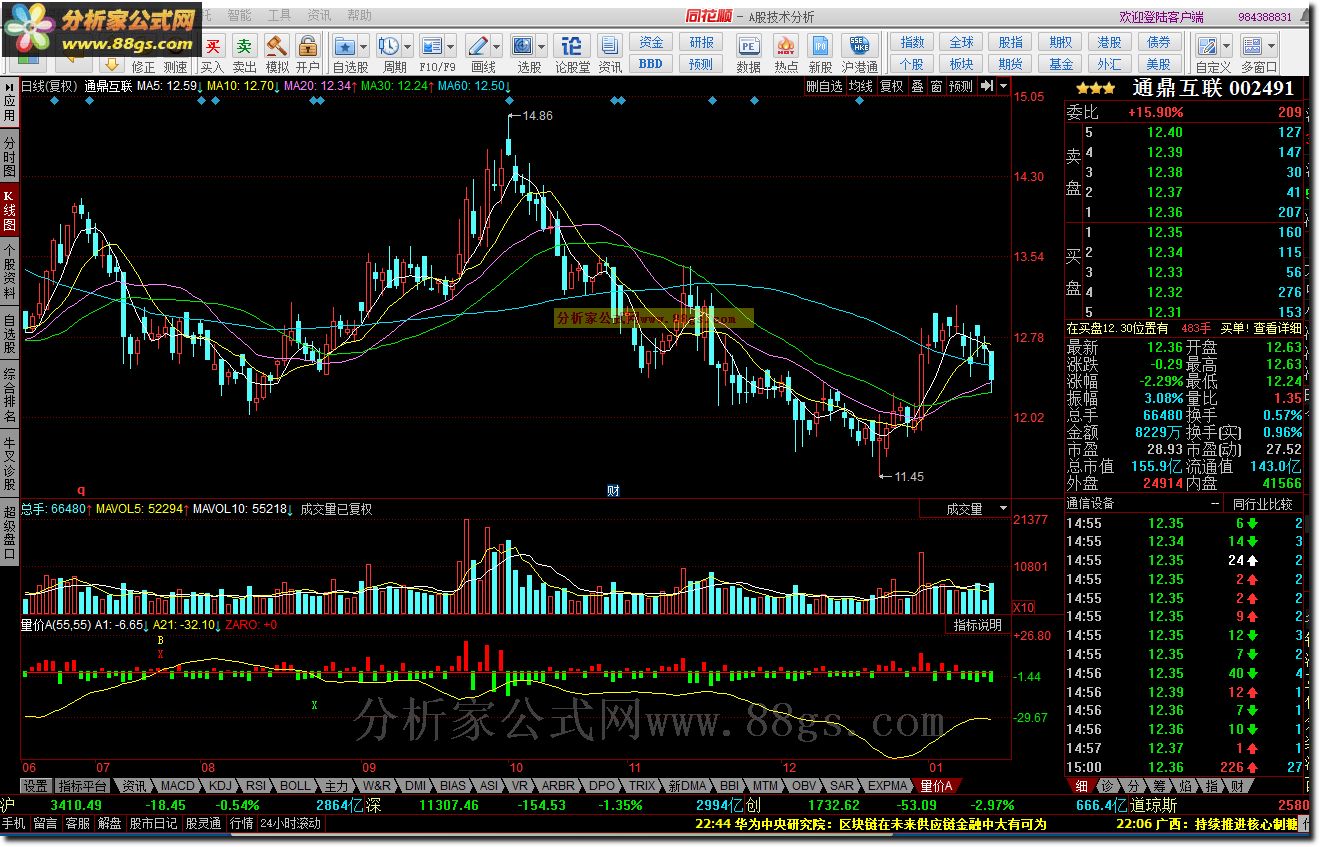Switch to 筹 tab below tick list

(1161, 786)
